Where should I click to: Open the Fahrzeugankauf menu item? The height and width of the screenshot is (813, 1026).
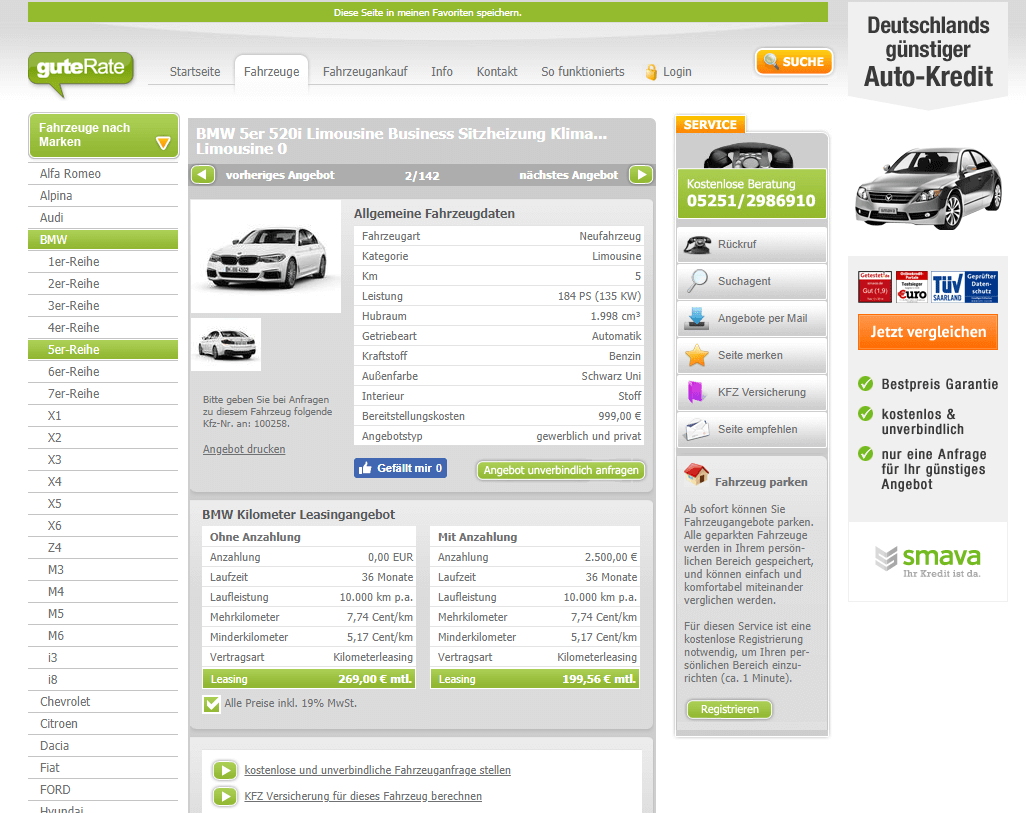click(365, 72)
